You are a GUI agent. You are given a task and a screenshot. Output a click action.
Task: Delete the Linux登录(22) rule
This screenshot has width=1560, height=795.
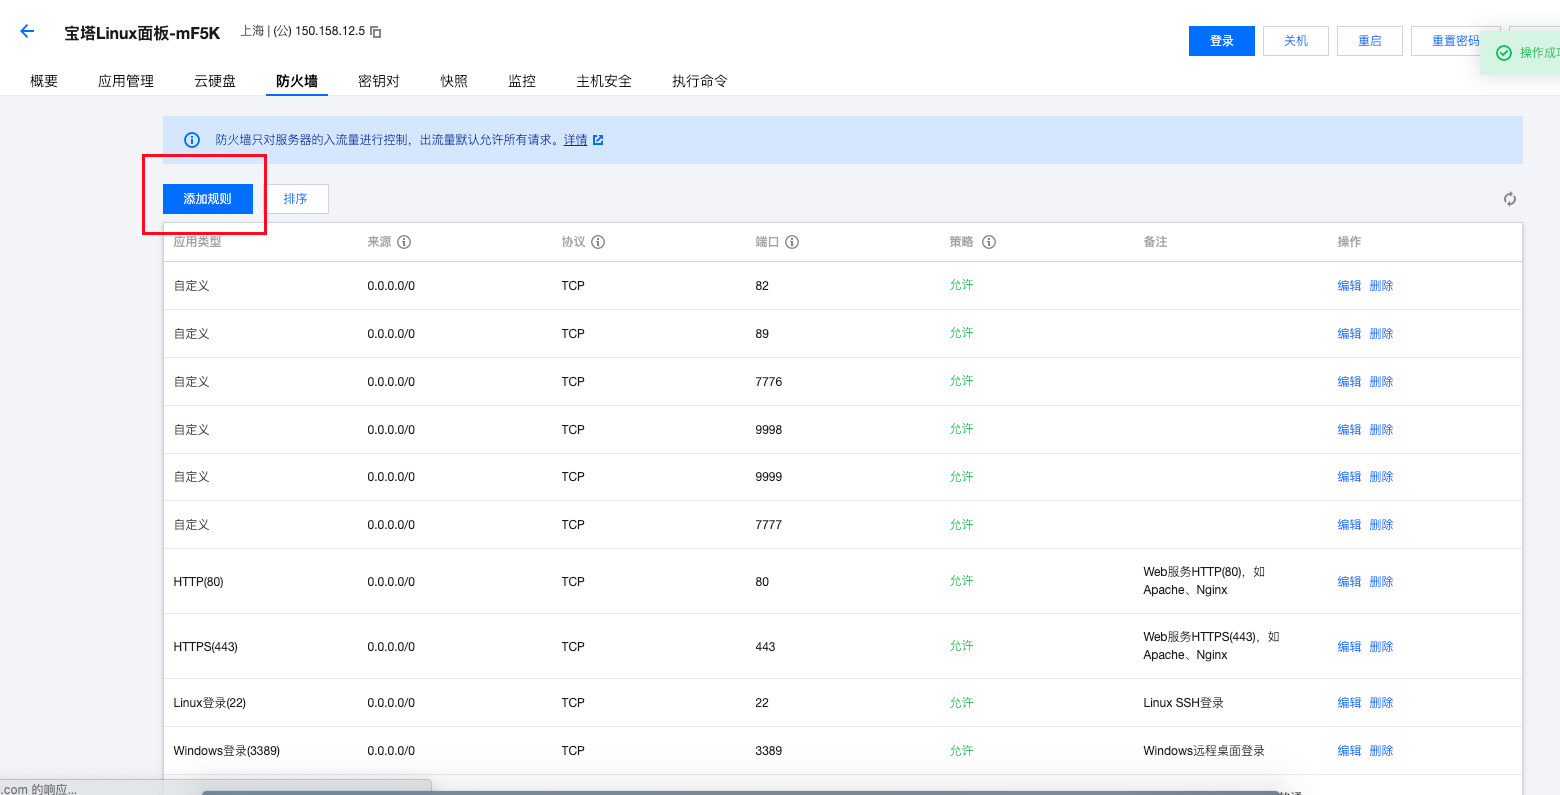click(x=1381, y=703)
